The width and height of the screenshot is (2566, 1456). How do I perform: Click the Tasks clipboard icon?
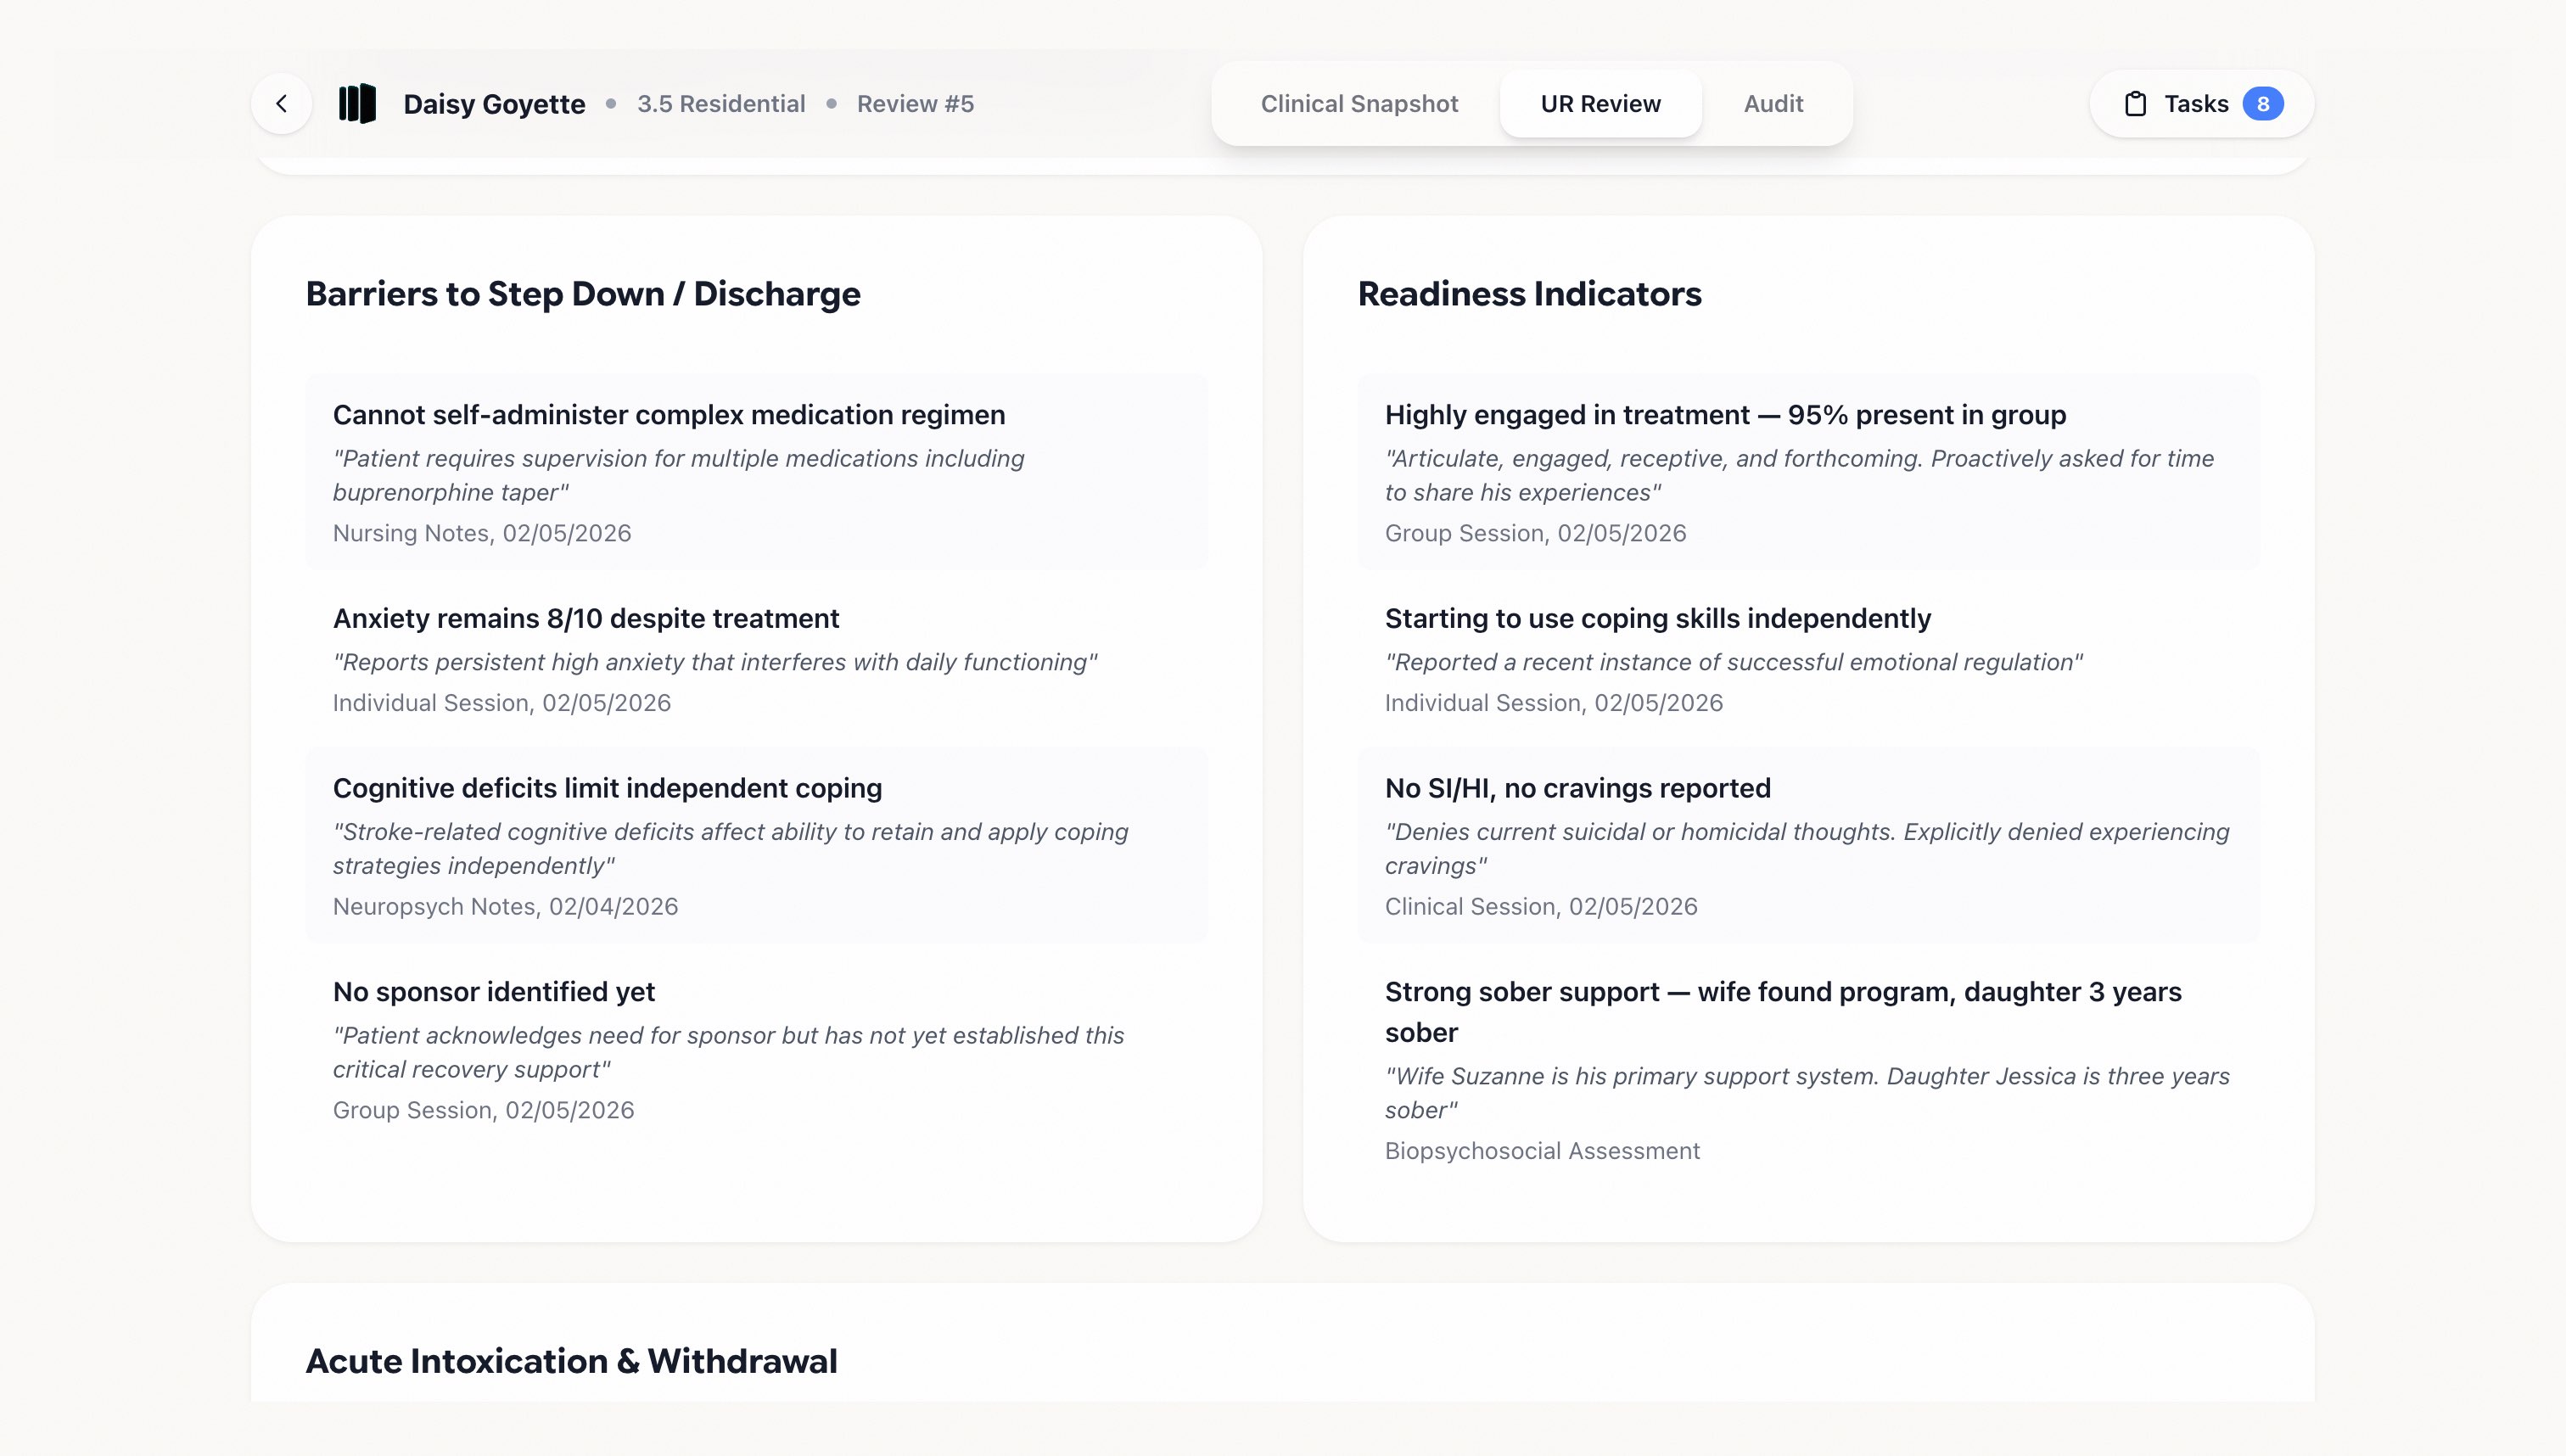point(2135,104)
